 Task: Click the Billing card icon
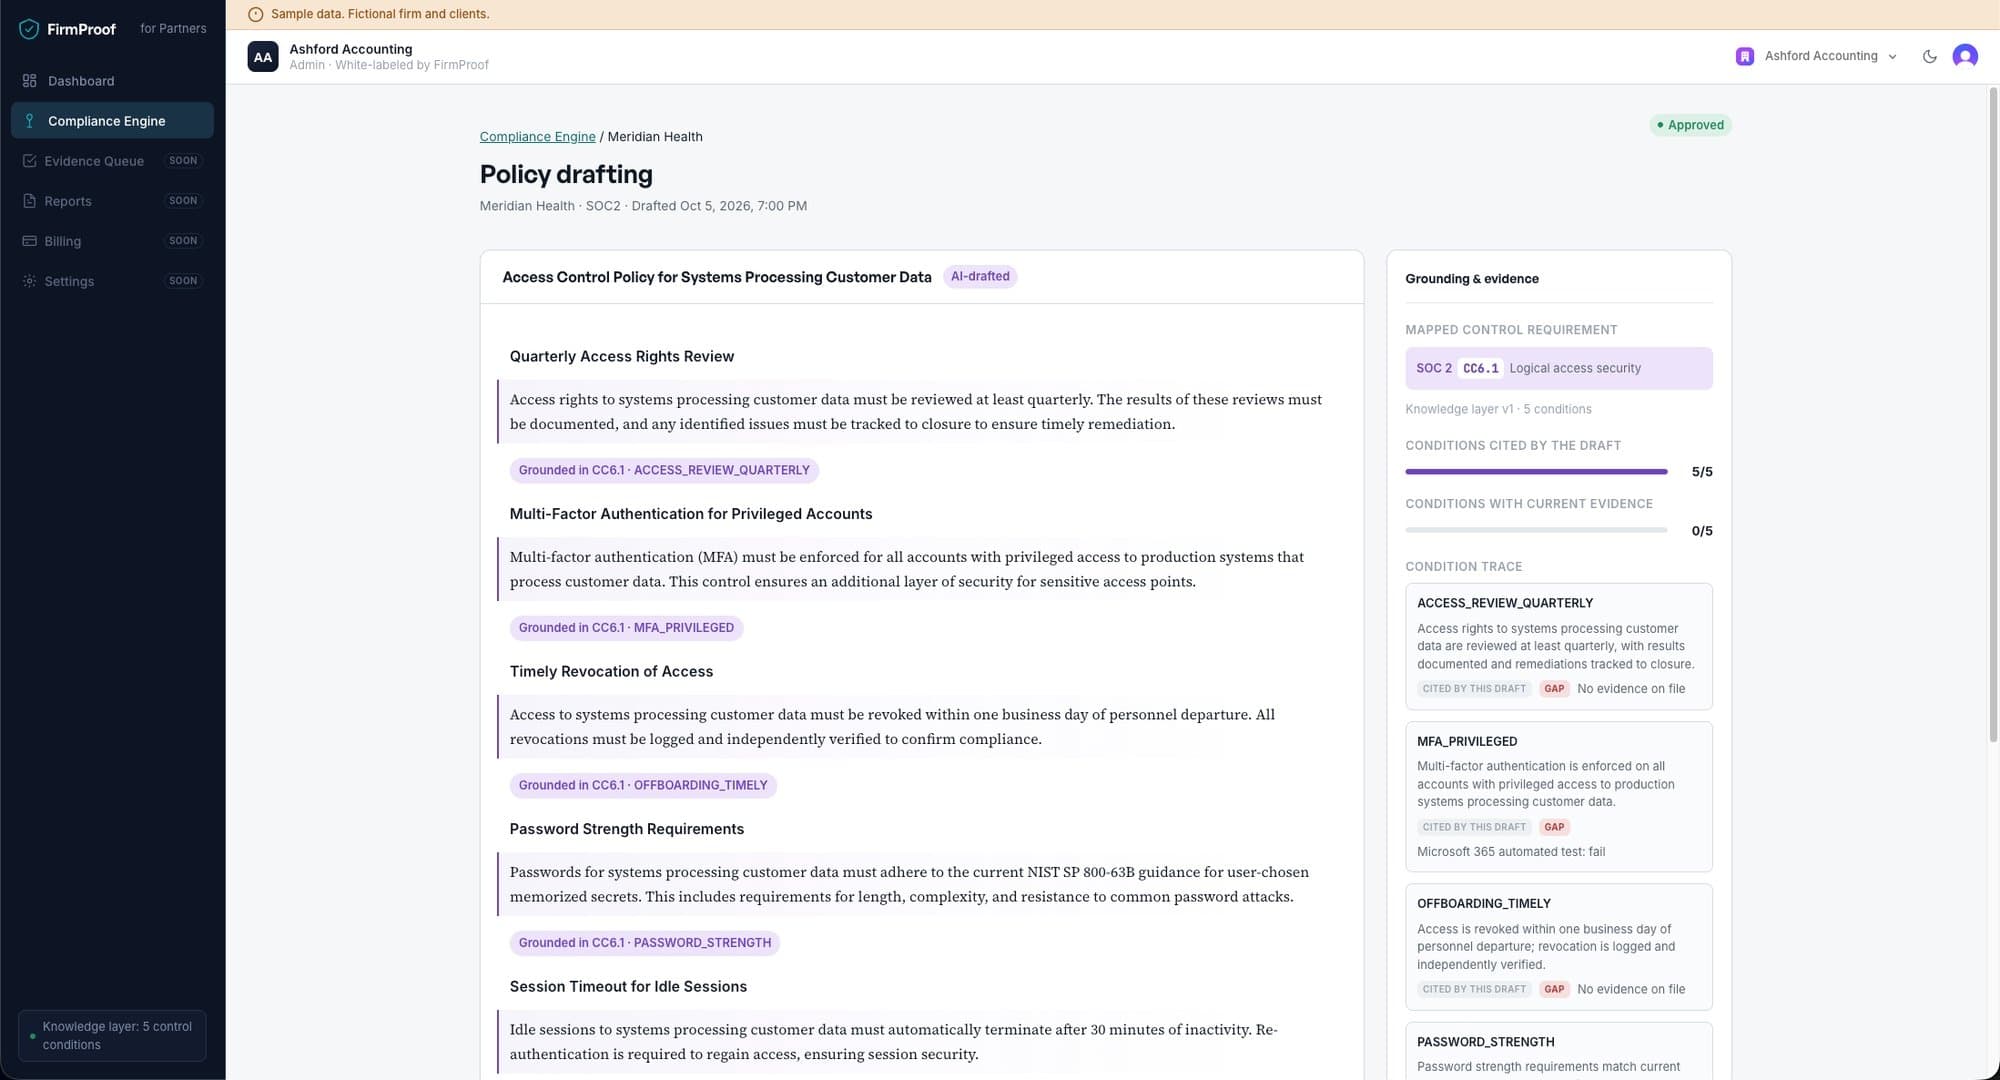[x=29, y=241]
